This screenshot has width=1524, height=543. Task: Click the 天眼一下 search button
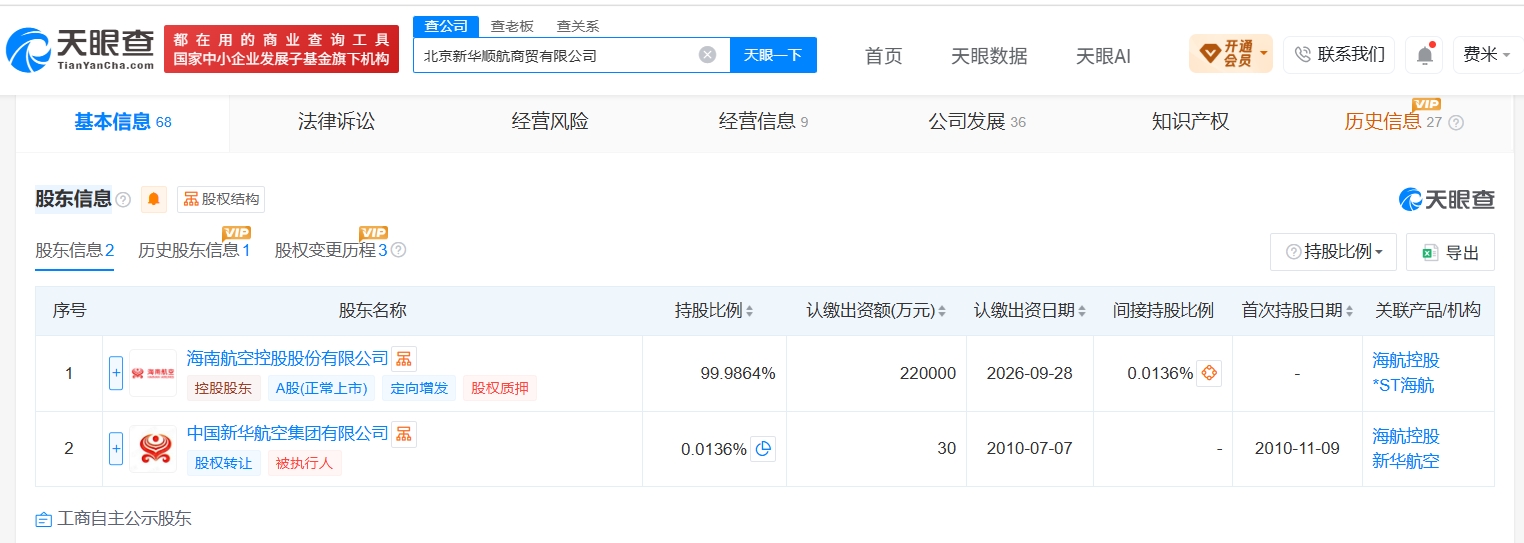click(x=773, y=55)
